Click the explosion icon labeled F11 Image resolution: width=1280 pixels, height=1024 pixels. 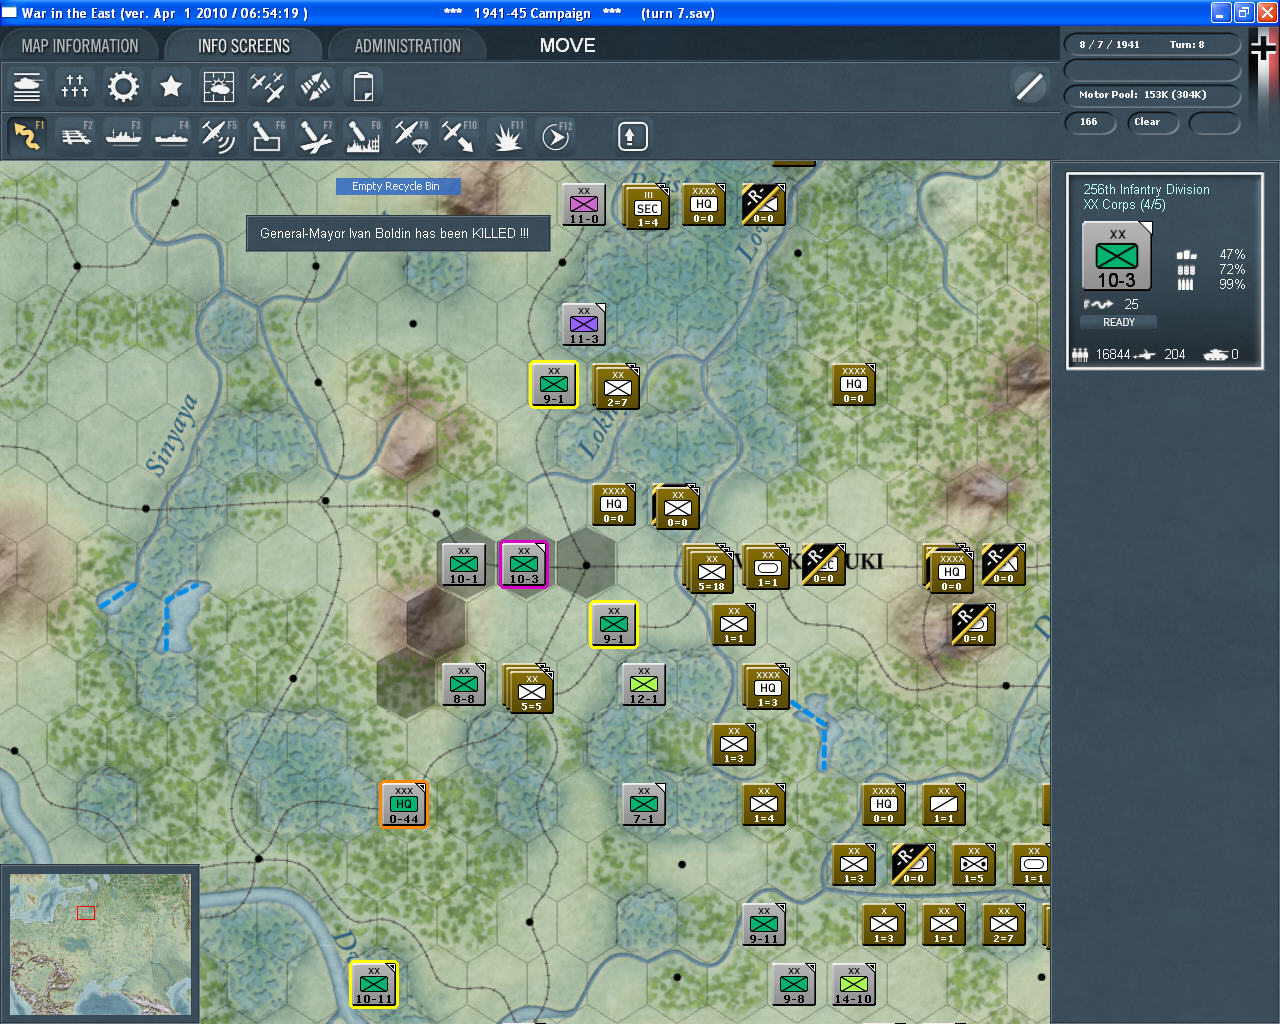(507, 136)
